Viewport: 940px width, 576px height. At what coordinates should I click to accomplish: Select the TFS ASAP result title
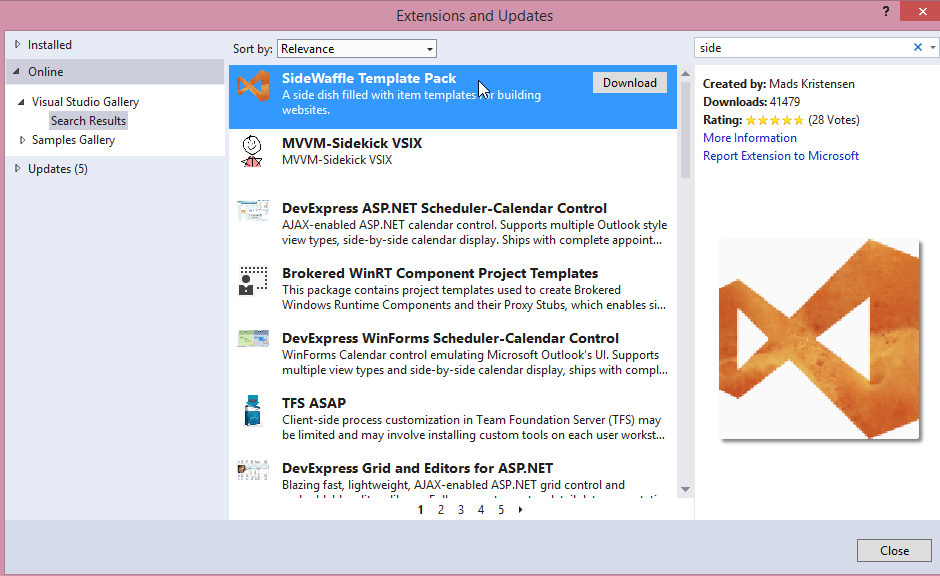click(x=314, y=403)
